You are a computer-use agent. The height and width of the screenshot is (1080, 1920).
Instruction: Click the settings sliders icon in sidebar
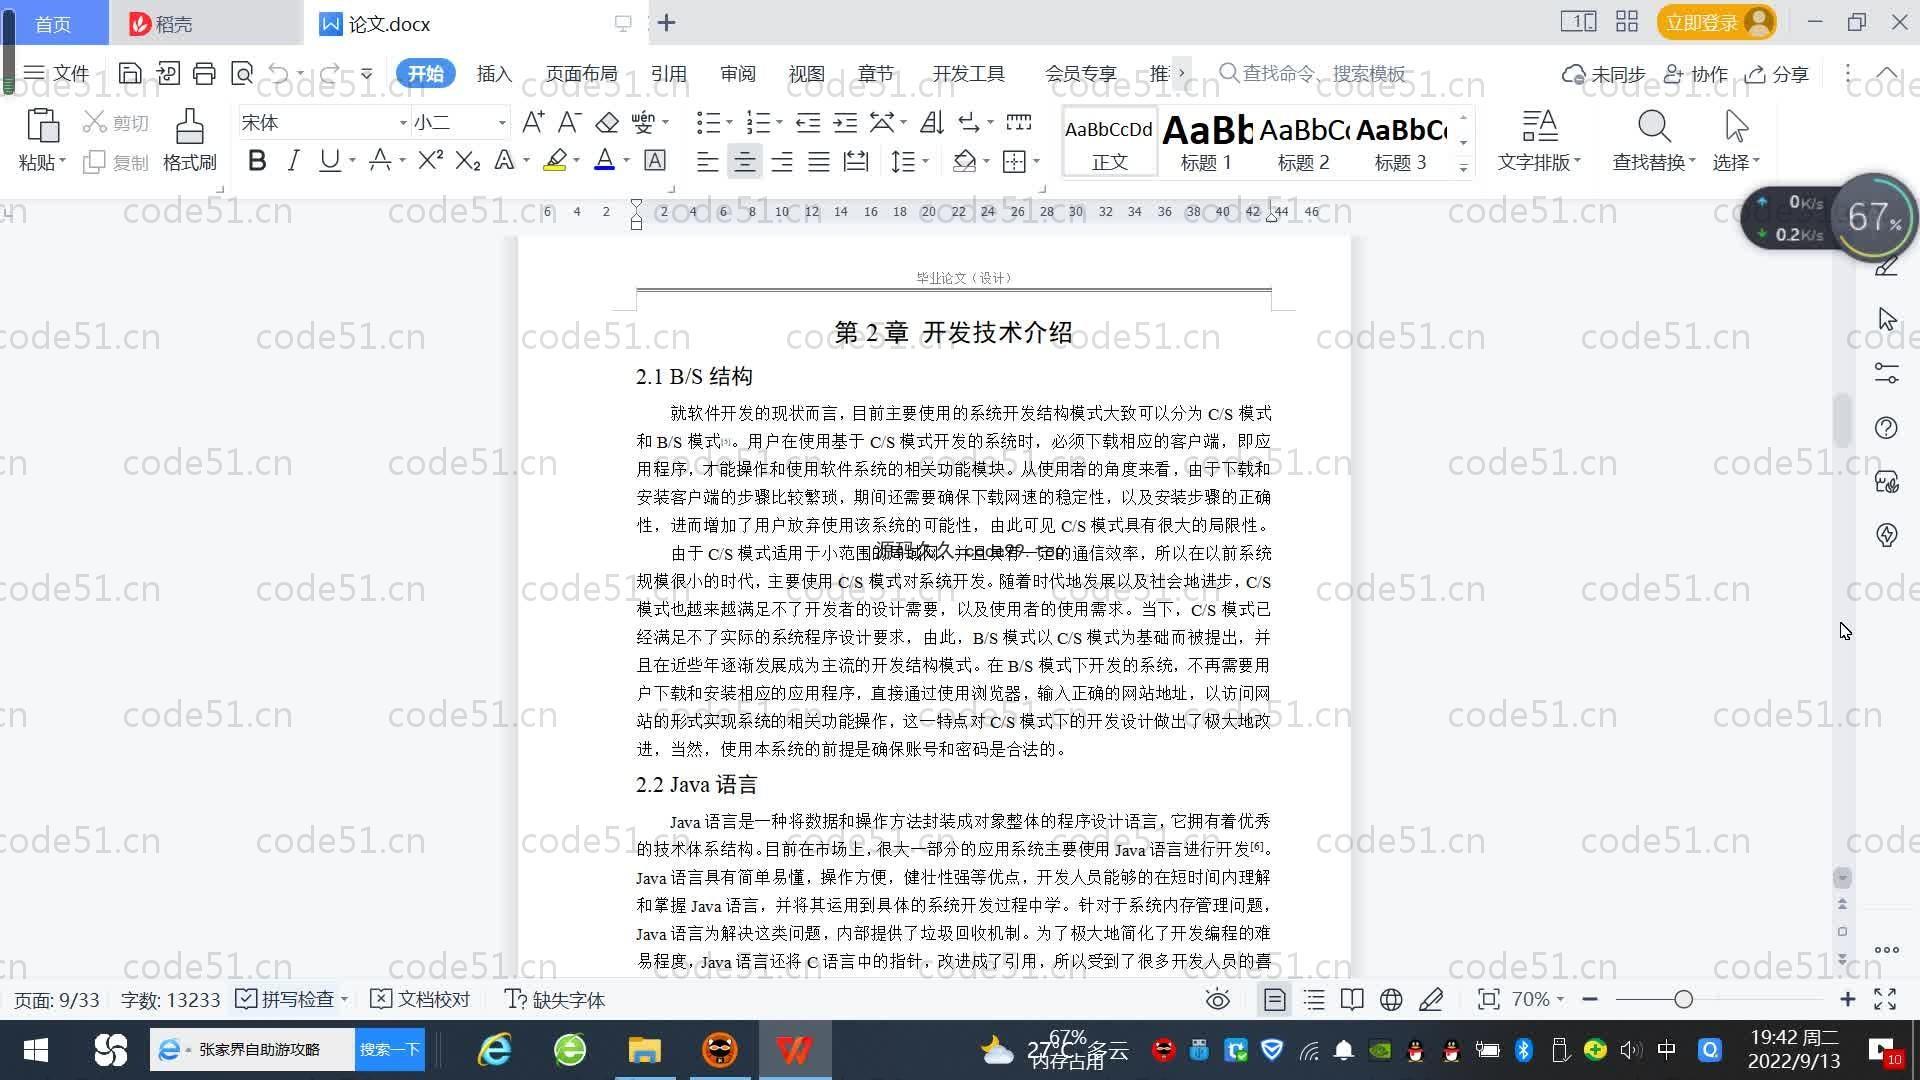[x=1886, y=373]
